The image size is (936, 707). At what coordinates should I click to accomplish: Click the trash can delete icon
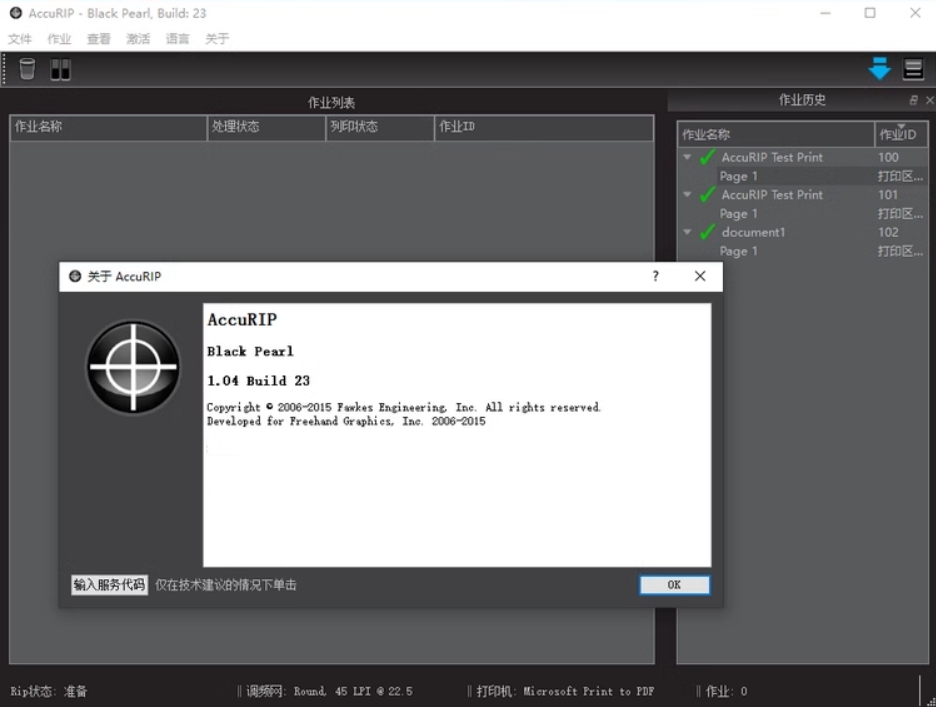(27, 69)
